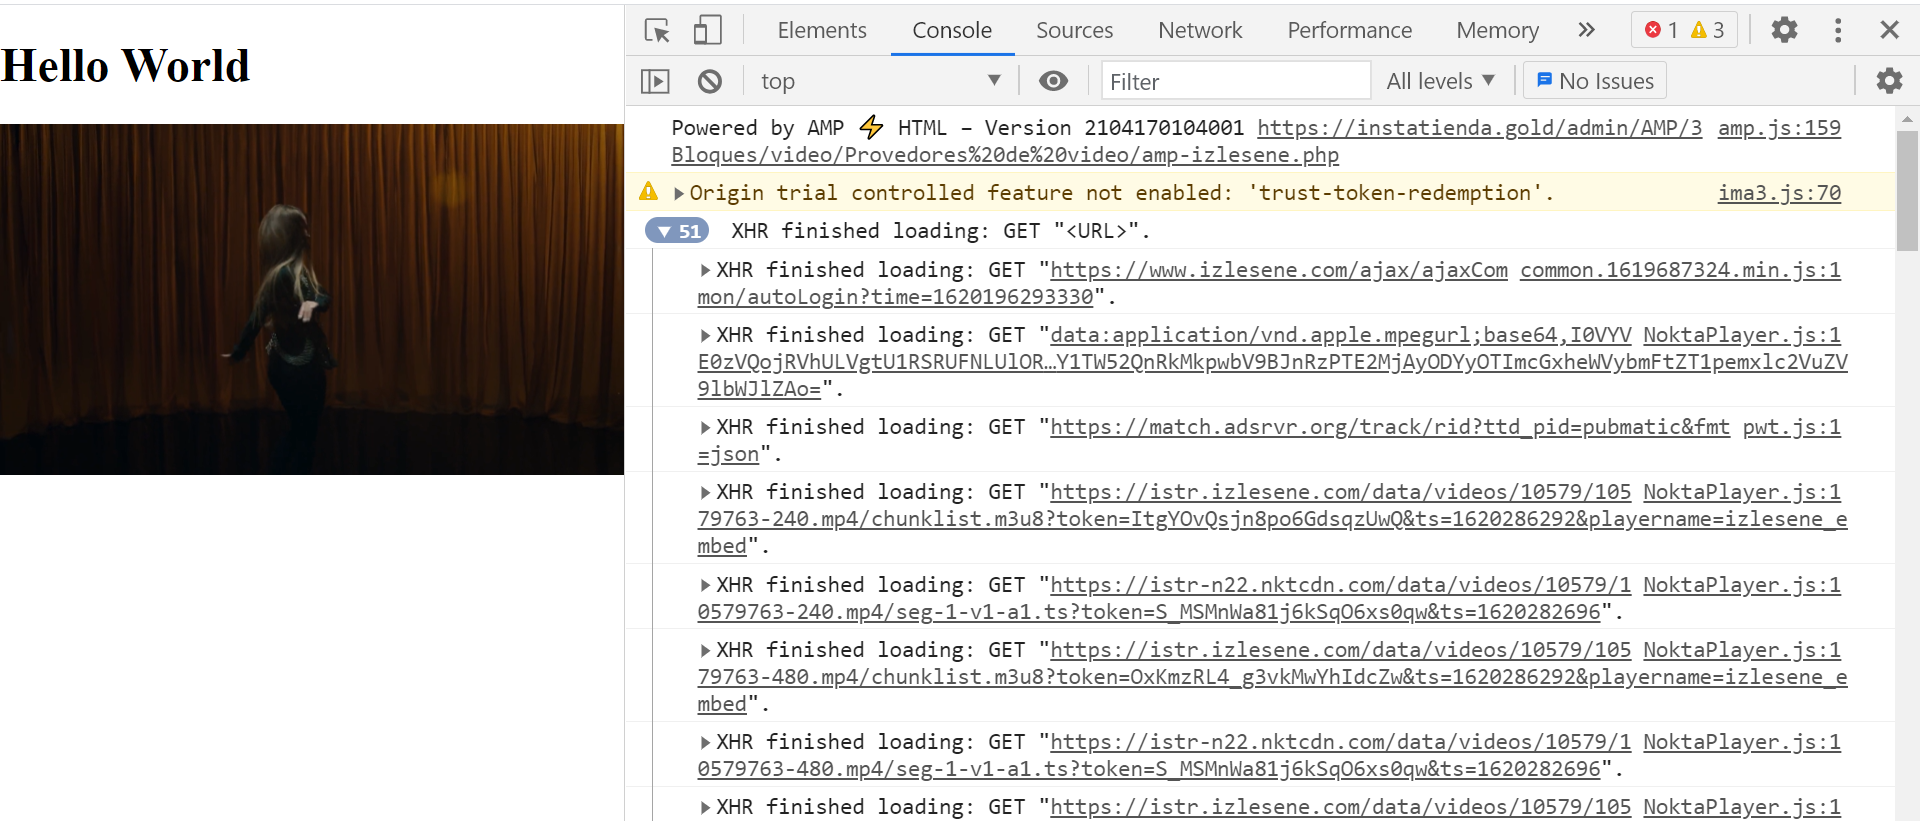Open the match.adsrvr.org track URL
Viewport: 1920px width, 821px height.
[x=1213, y=440]
